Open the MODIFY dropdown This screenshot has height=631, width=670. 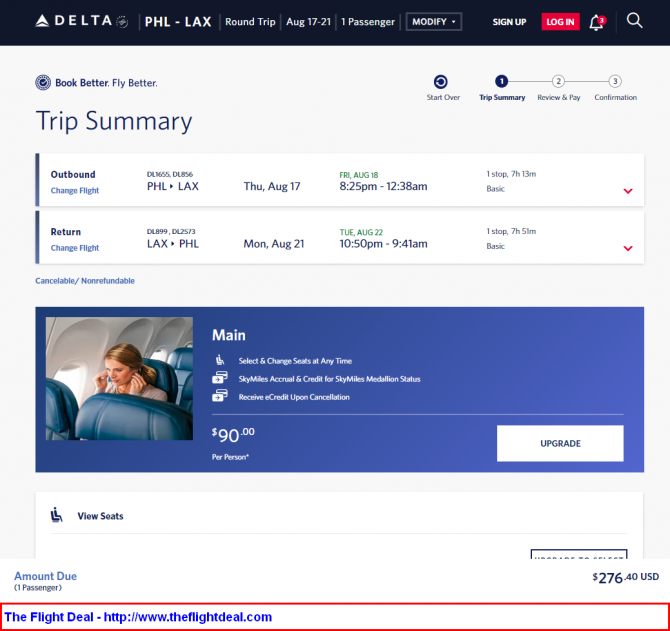(x=433, y=22)
